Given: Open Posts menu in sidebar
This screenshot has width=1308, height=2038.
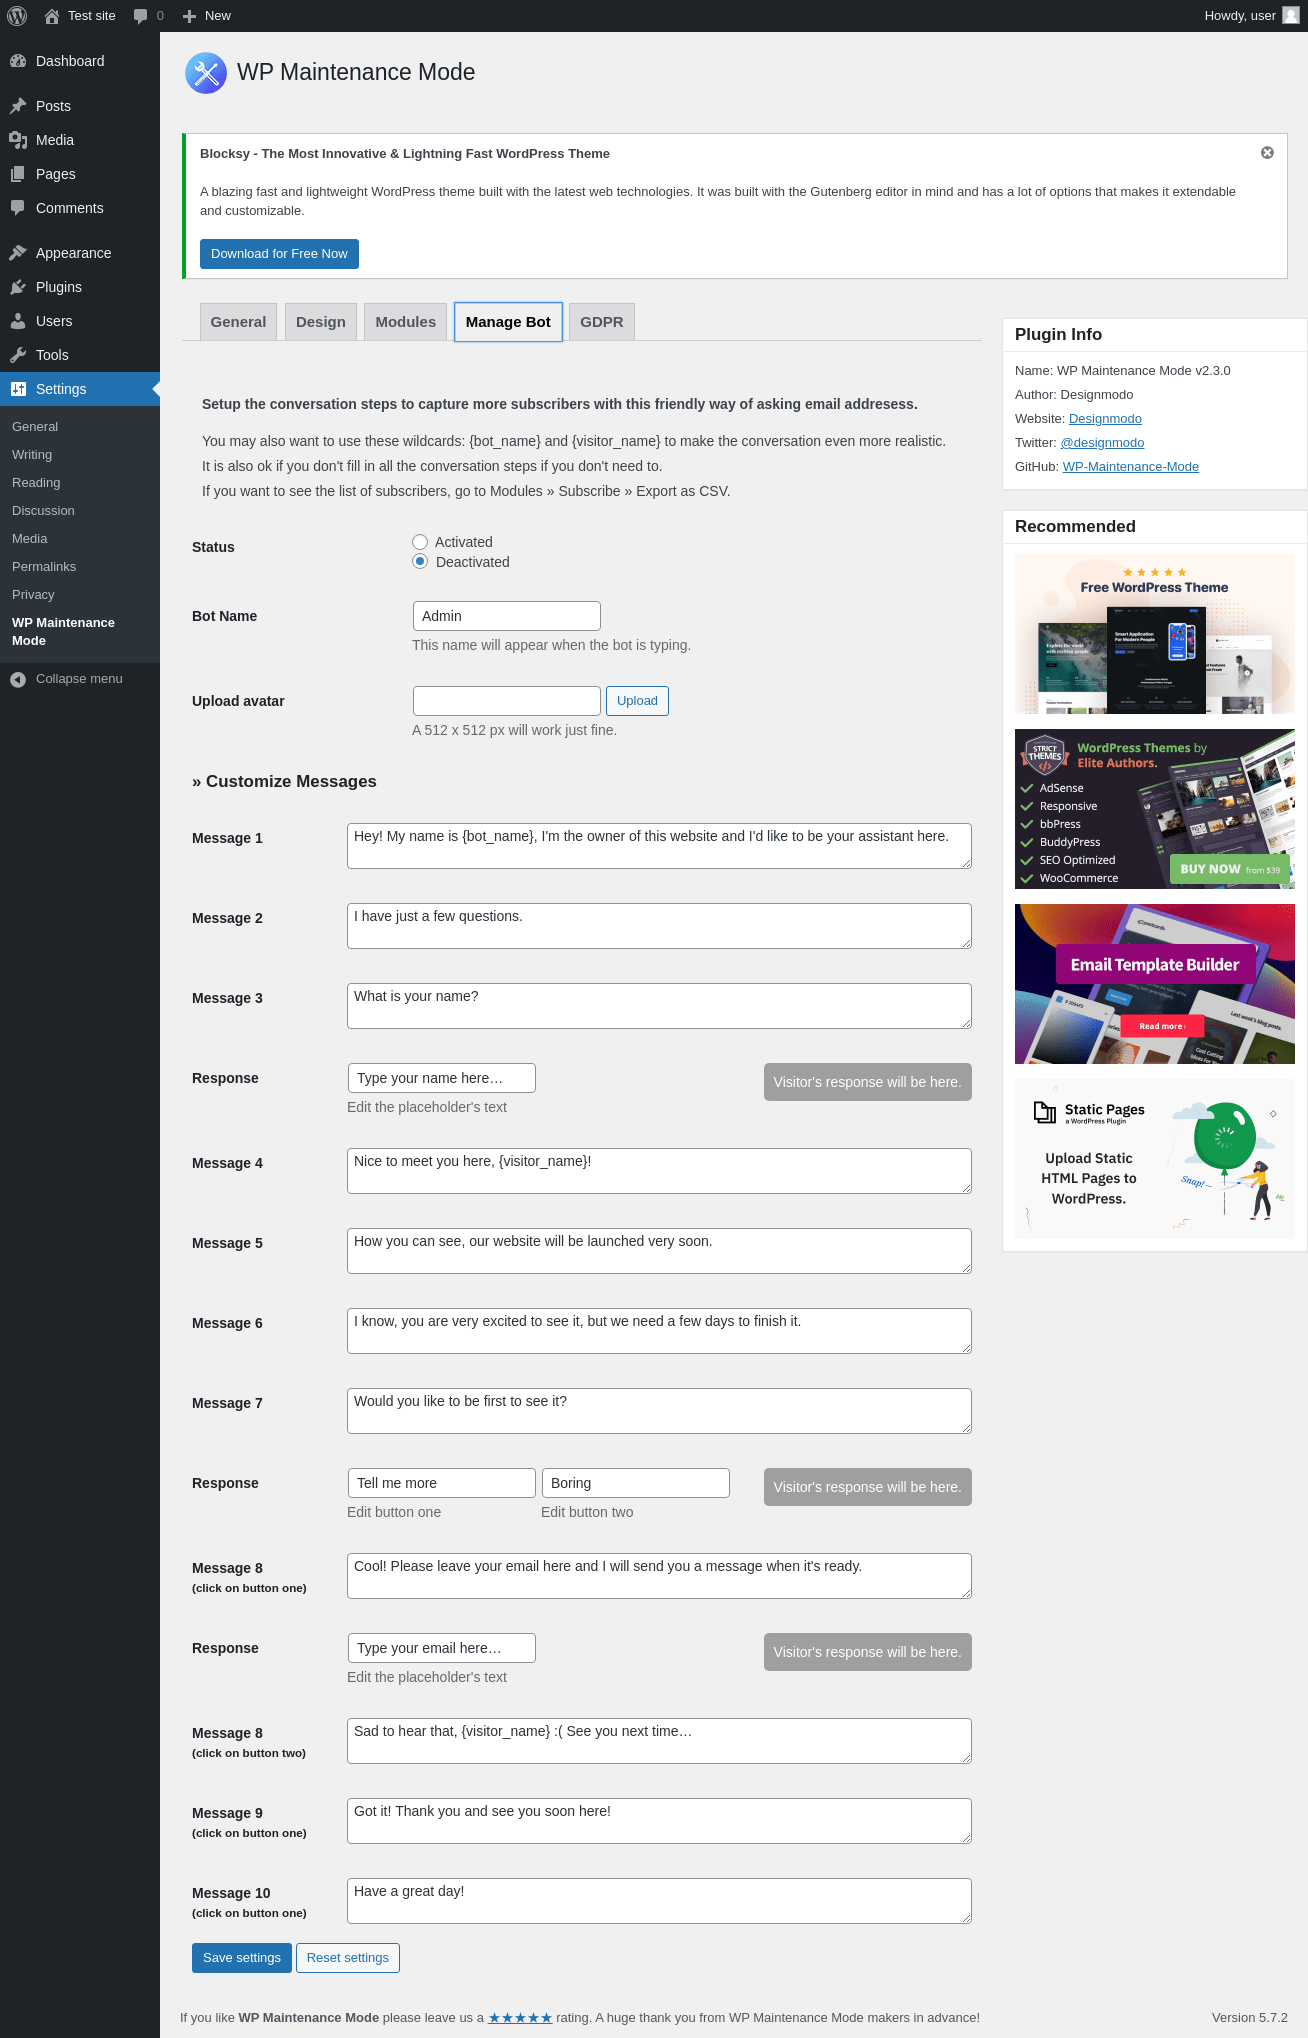Looking at the screenshot, I should (80, 106).
